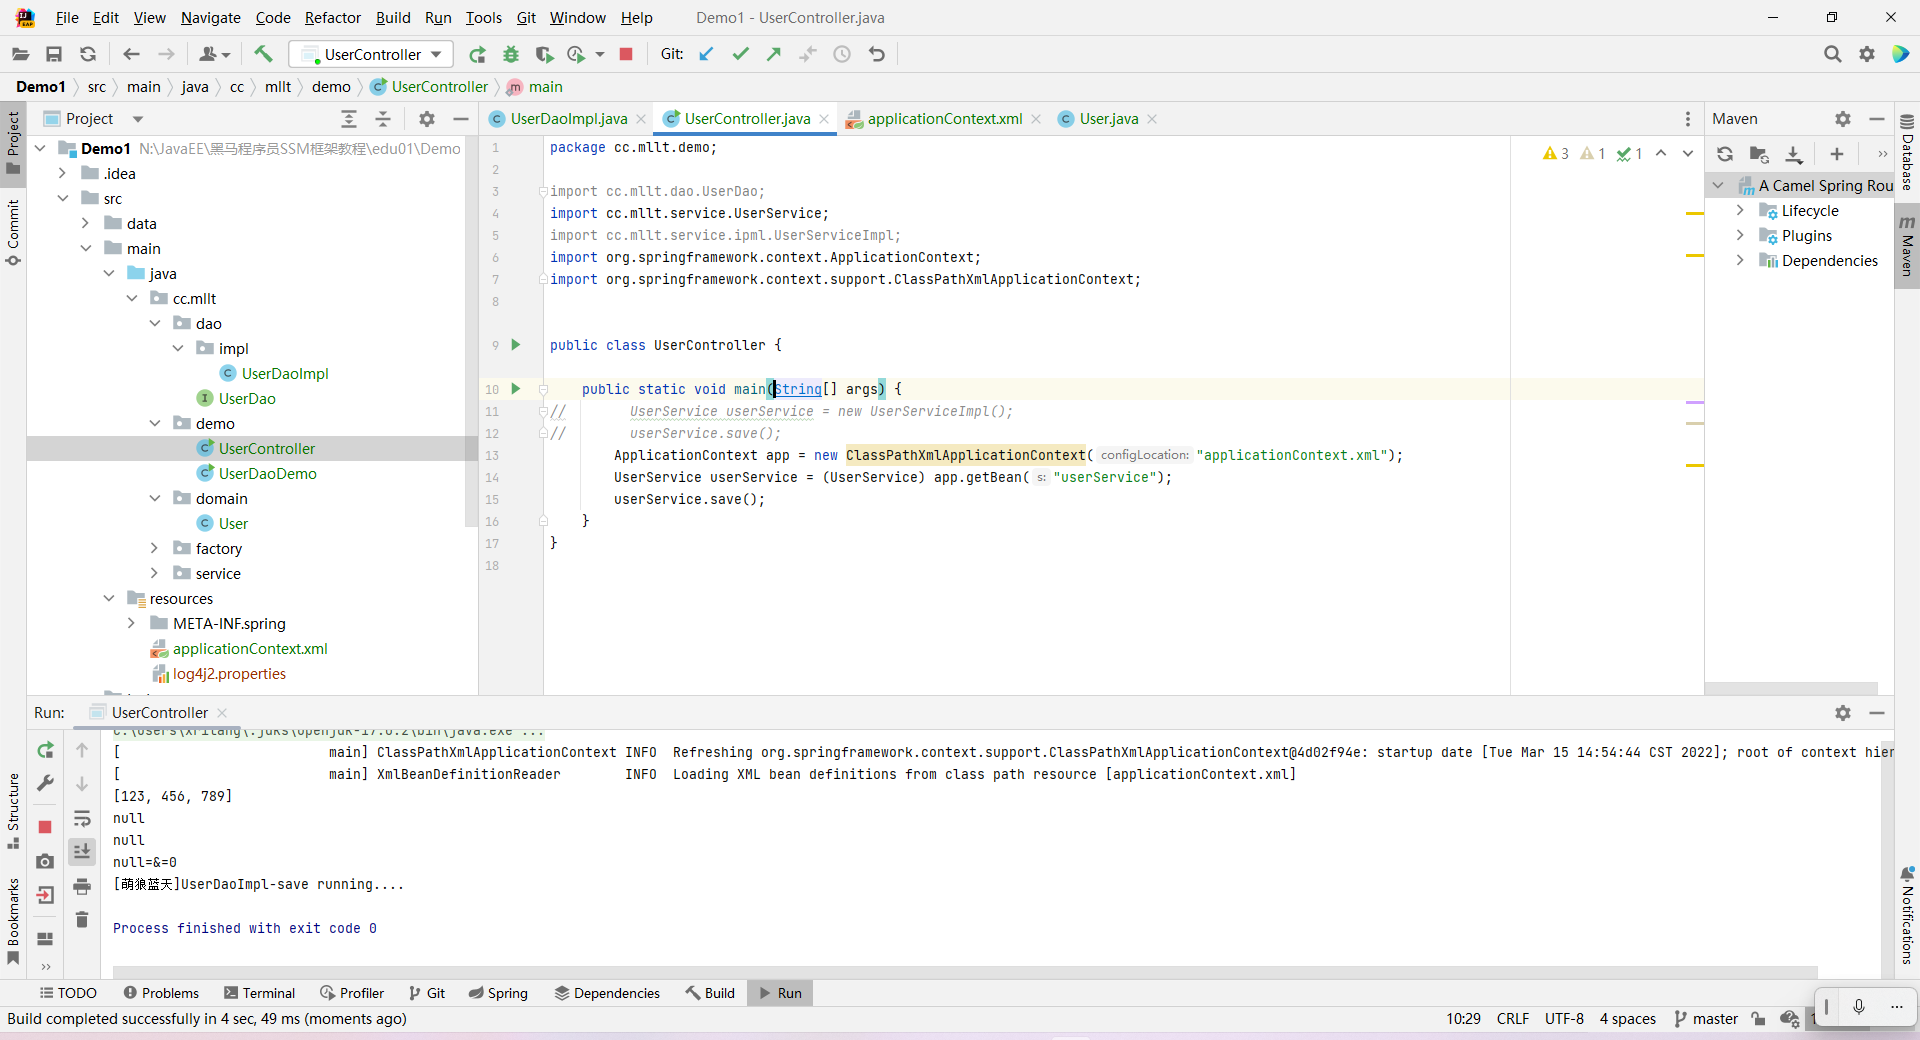Show Git history using the clock icon
Screen dimensions: 1920x1040
click(842, 54)
